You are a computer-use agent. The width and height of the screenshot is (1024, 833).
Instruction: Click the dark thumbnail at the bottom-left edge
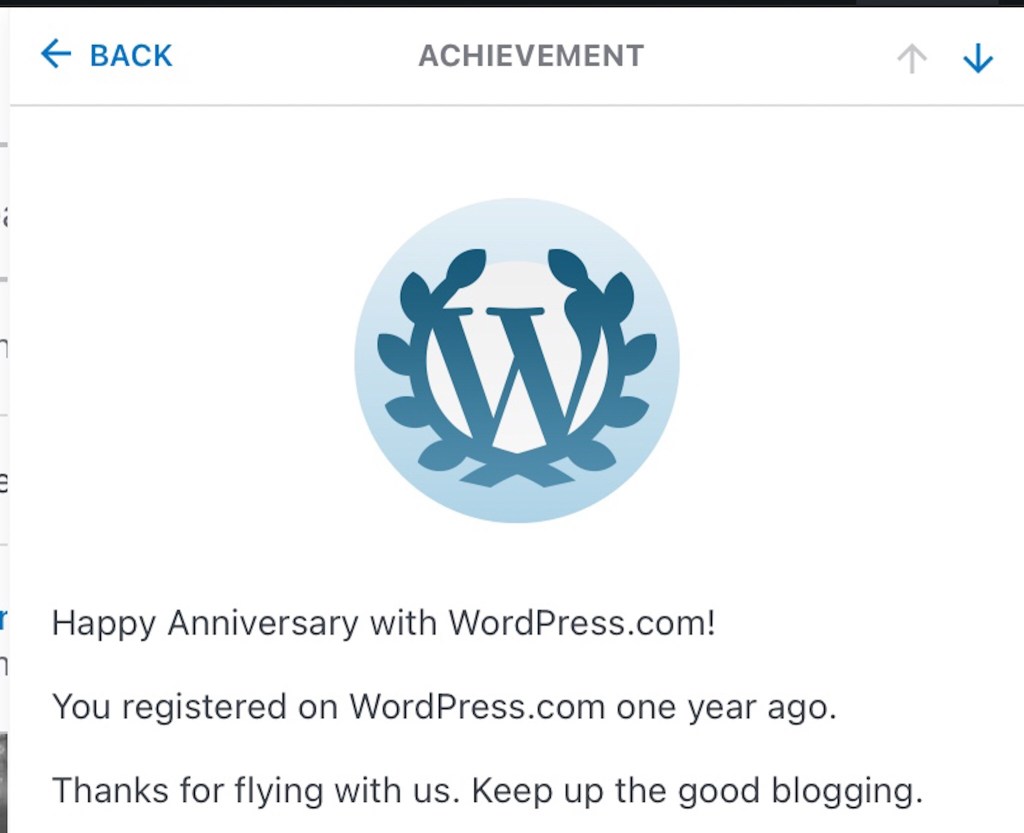tap(4, 780)
